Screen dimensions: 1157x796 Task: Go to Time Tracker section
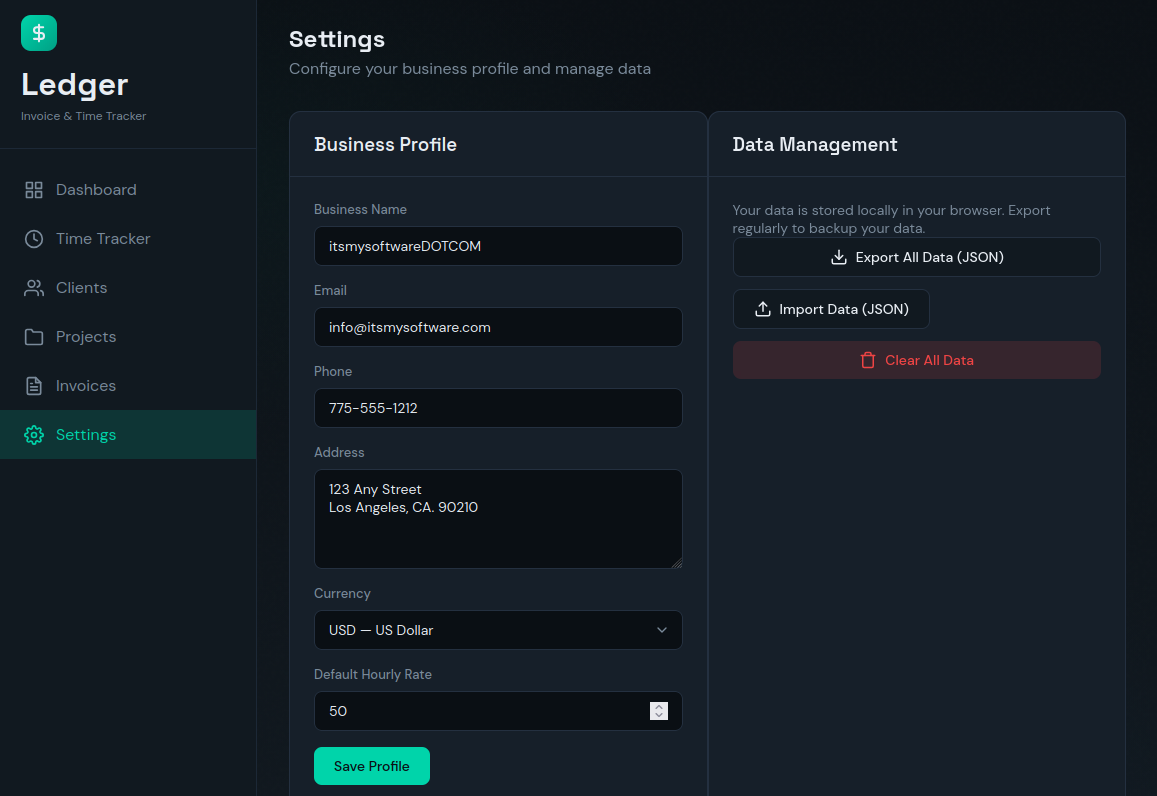click(128, 239)
